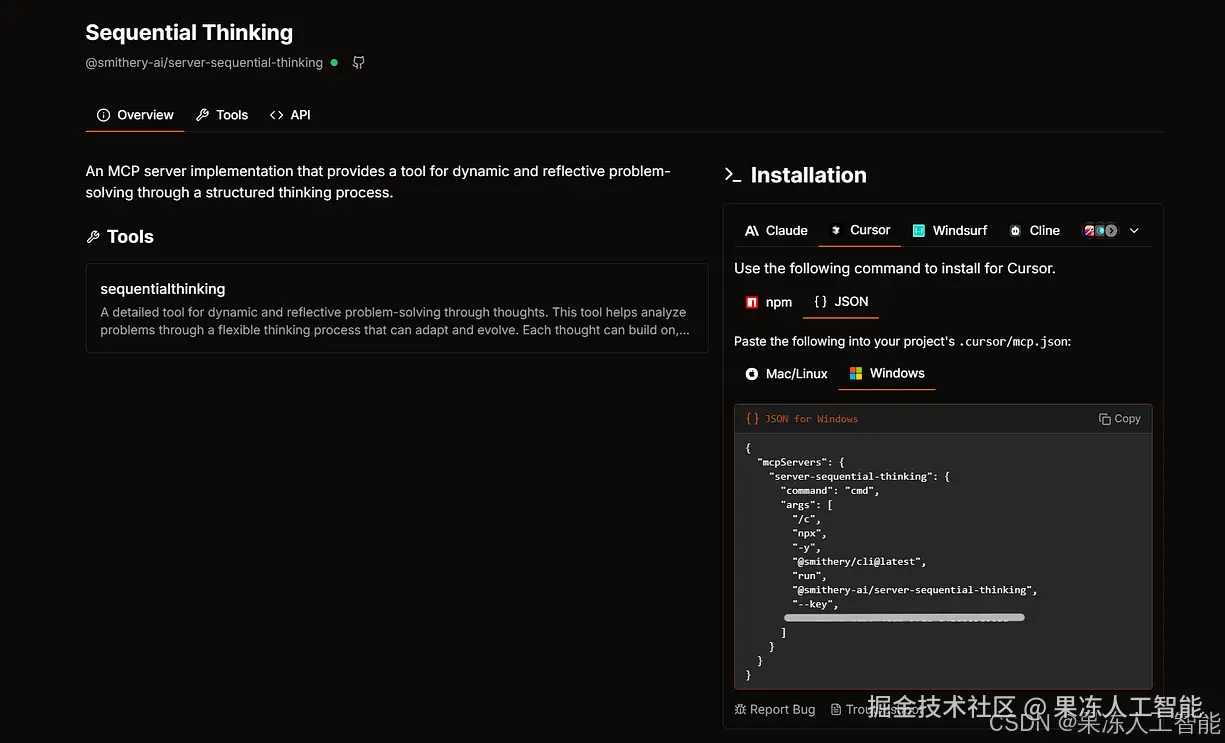Copy the JSON for Windows snippet
Image resolution: width=1225 pixels, height=743 pixels.
click(1119, 419)
